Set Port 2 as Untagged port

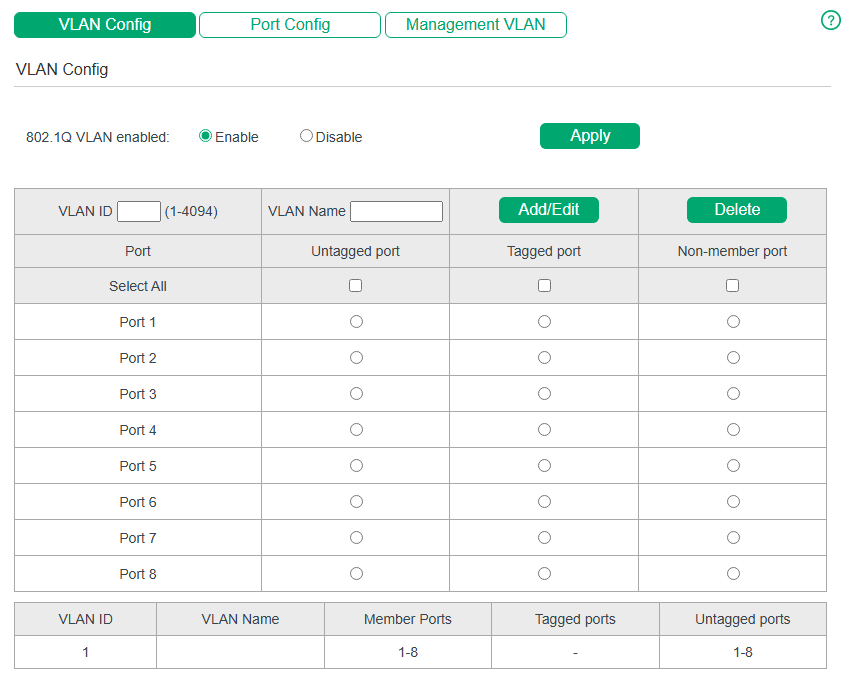tap(356, 358)
